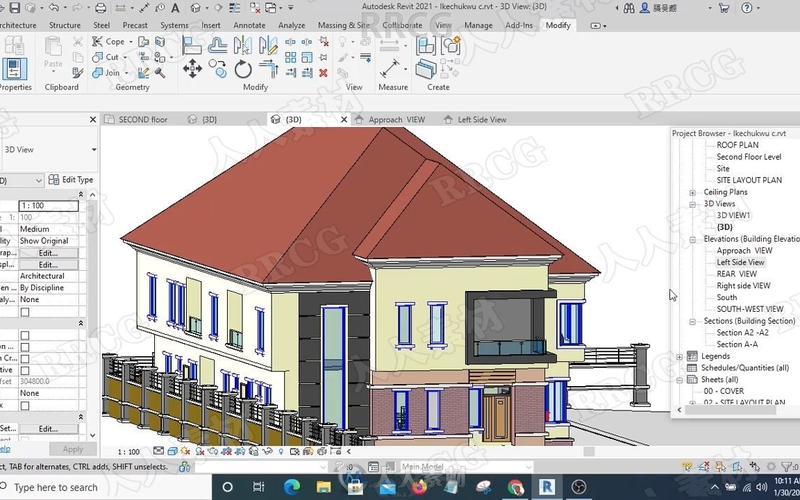Click the Join geometry tool
Viewport: 800px width, 500px height.
106,72
